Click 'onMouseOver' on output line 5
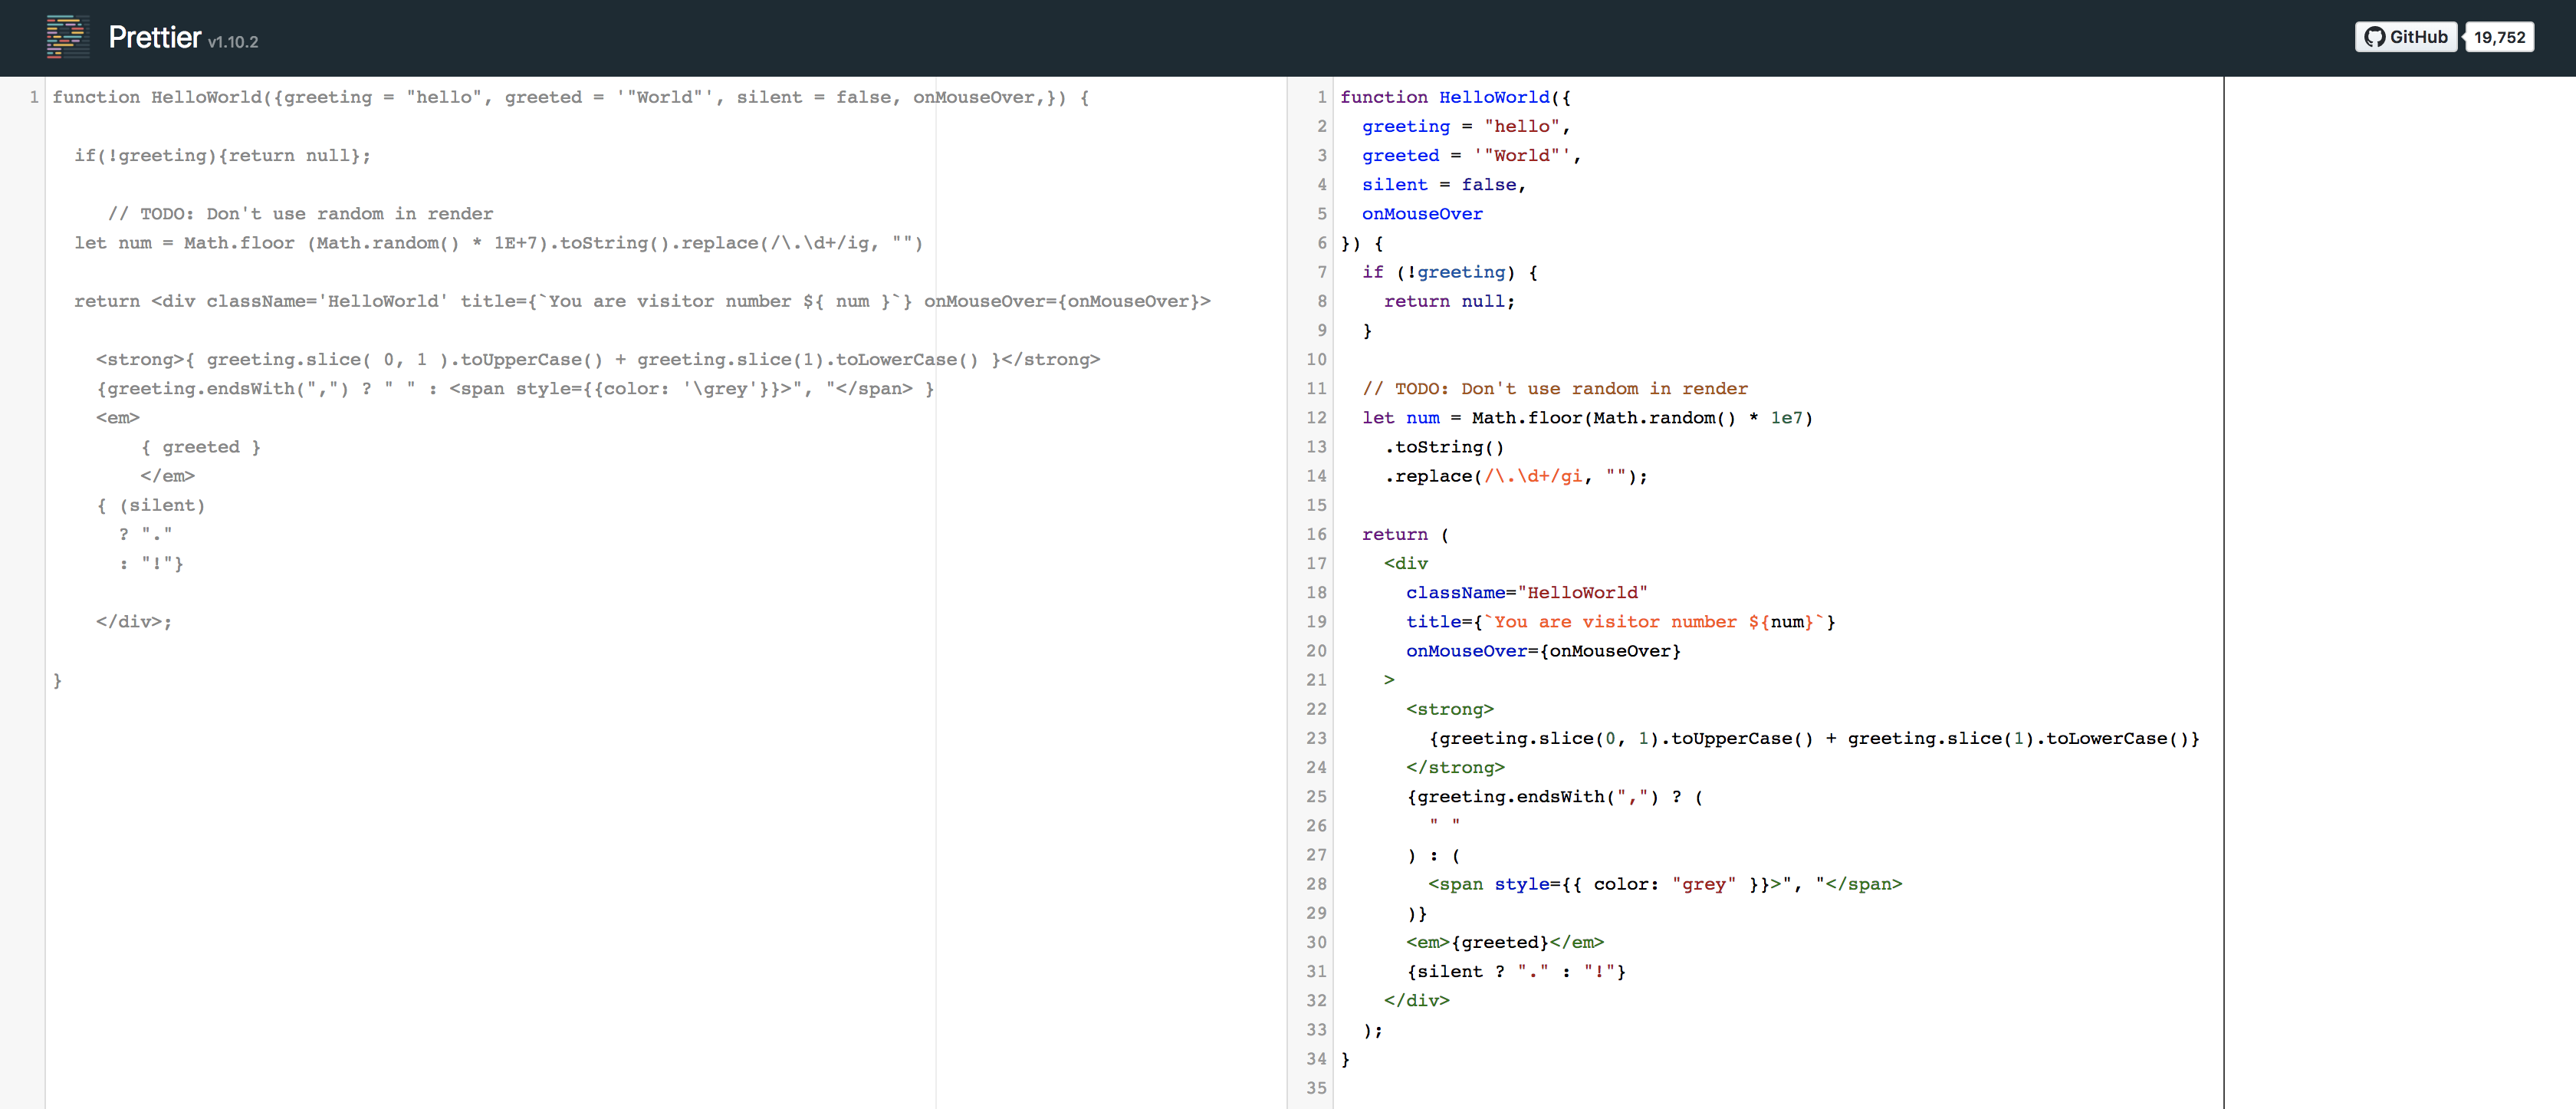The height and width of the screenshot is (1109, 2576). (1422, 214)
